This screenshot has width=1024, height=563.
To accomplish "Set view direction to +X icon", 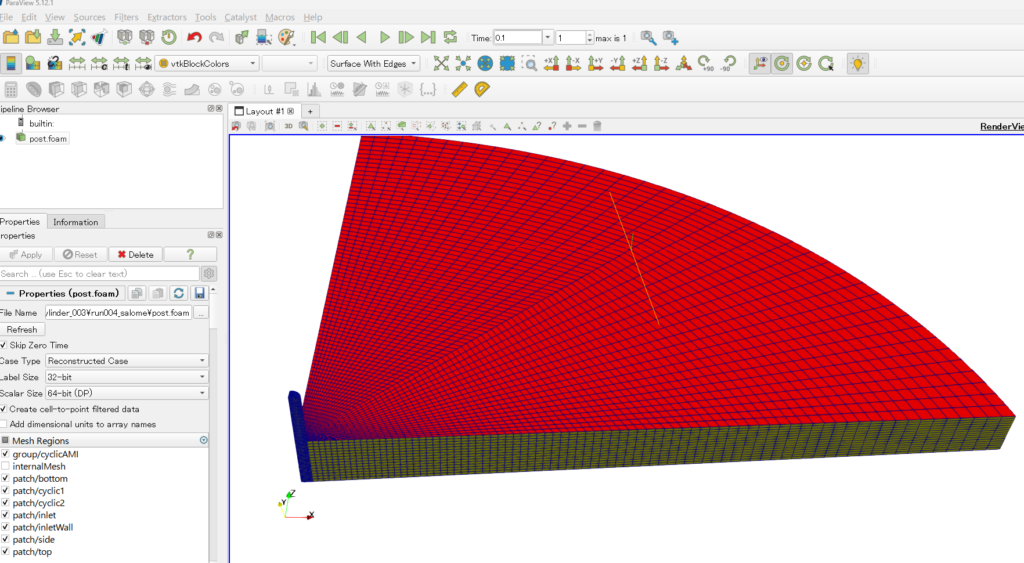I will click(551, 63).
